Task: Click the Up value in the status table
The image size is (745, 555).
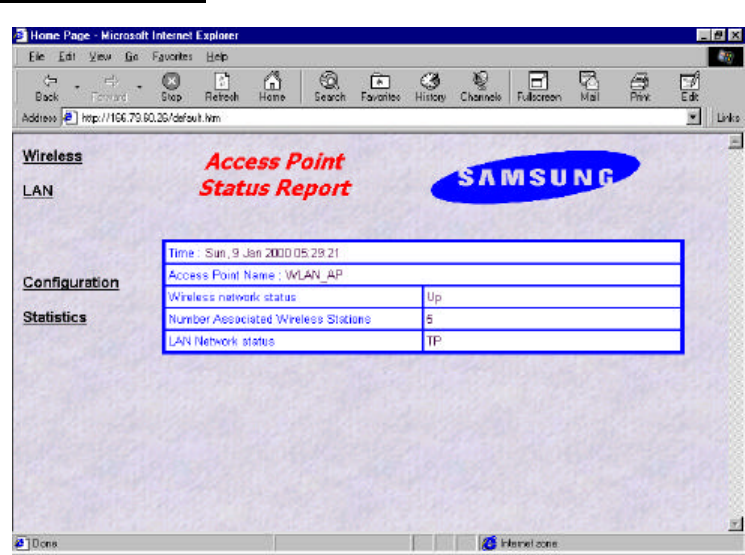Action: tap(434, 297)
